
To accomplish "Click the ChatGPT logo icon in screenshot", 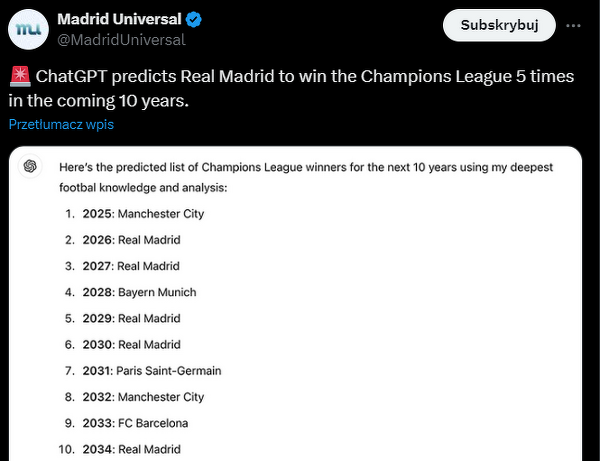I will 31,166.
